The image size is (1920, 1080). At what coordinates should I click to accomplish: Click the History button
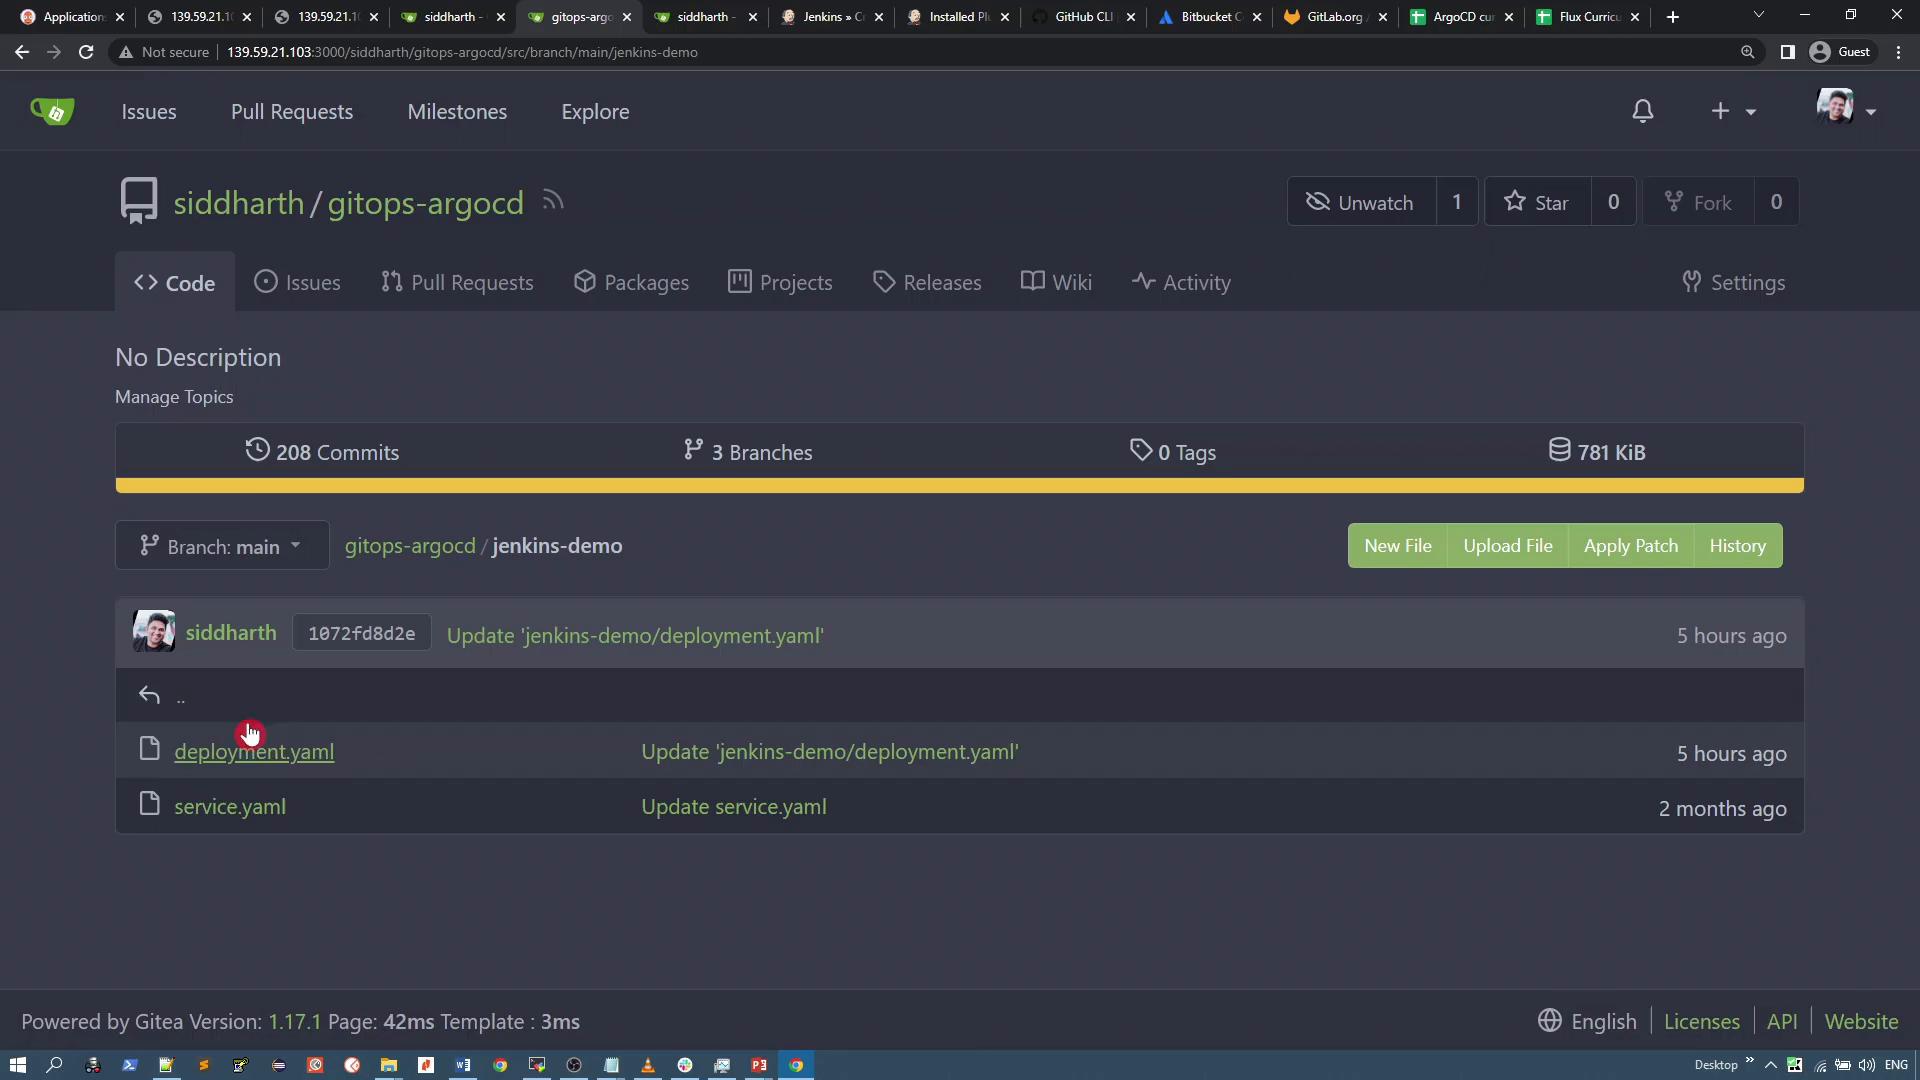[1738, 546]
